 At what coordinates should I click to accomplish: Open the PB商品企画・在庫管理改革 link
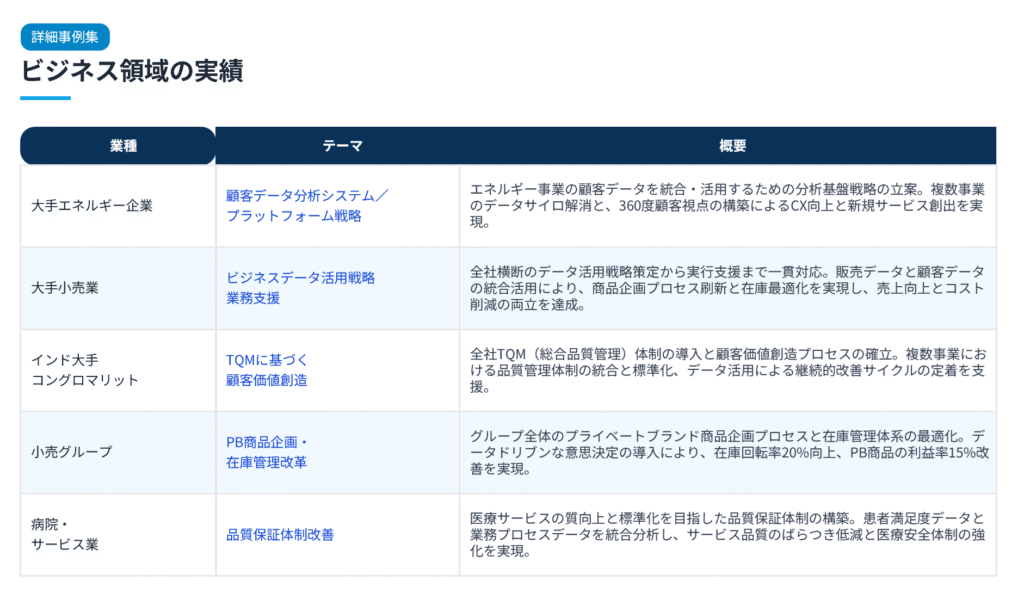[x=267, y=452]
